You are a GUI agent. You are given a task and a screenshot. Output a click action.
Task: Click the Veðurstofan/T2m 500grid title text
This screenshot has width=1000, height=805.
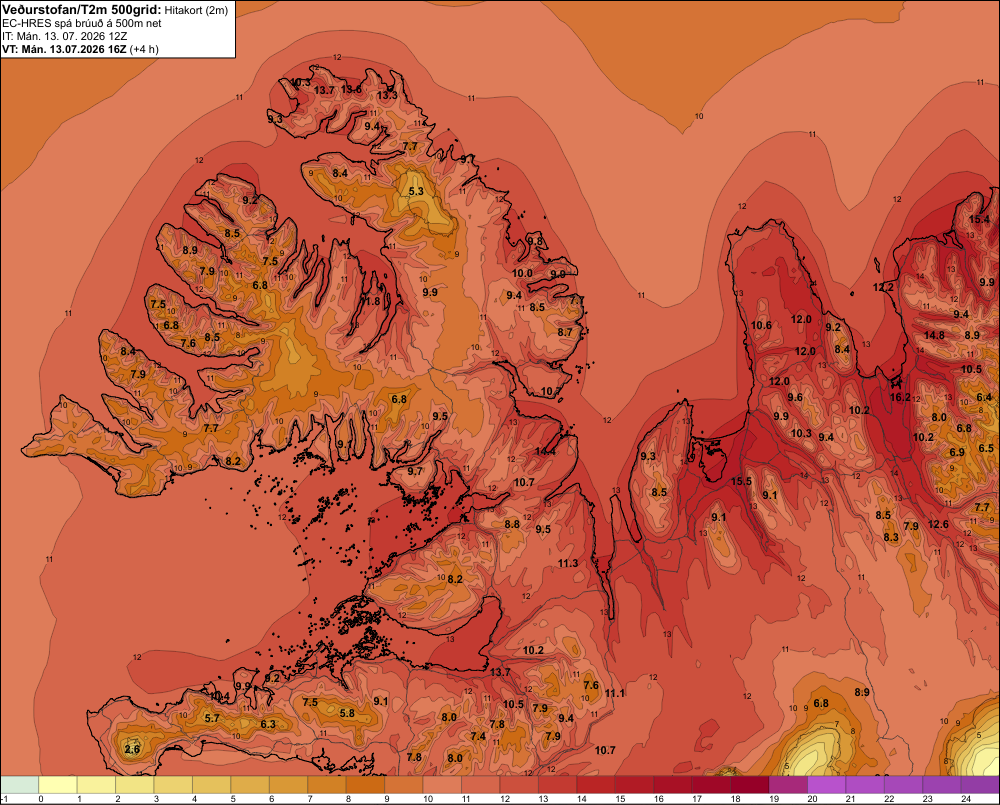(80, 9)
